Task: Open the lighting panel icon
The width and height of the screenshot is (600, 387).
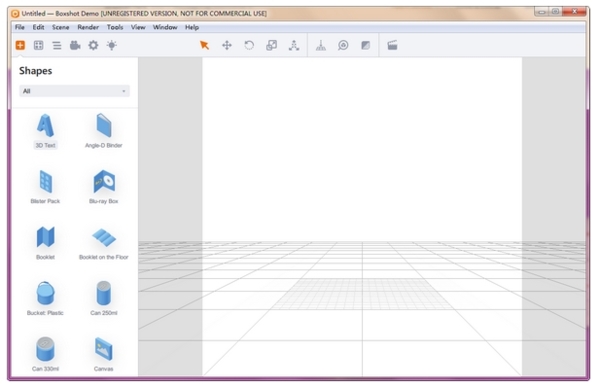Action: [x=112, y=45]
